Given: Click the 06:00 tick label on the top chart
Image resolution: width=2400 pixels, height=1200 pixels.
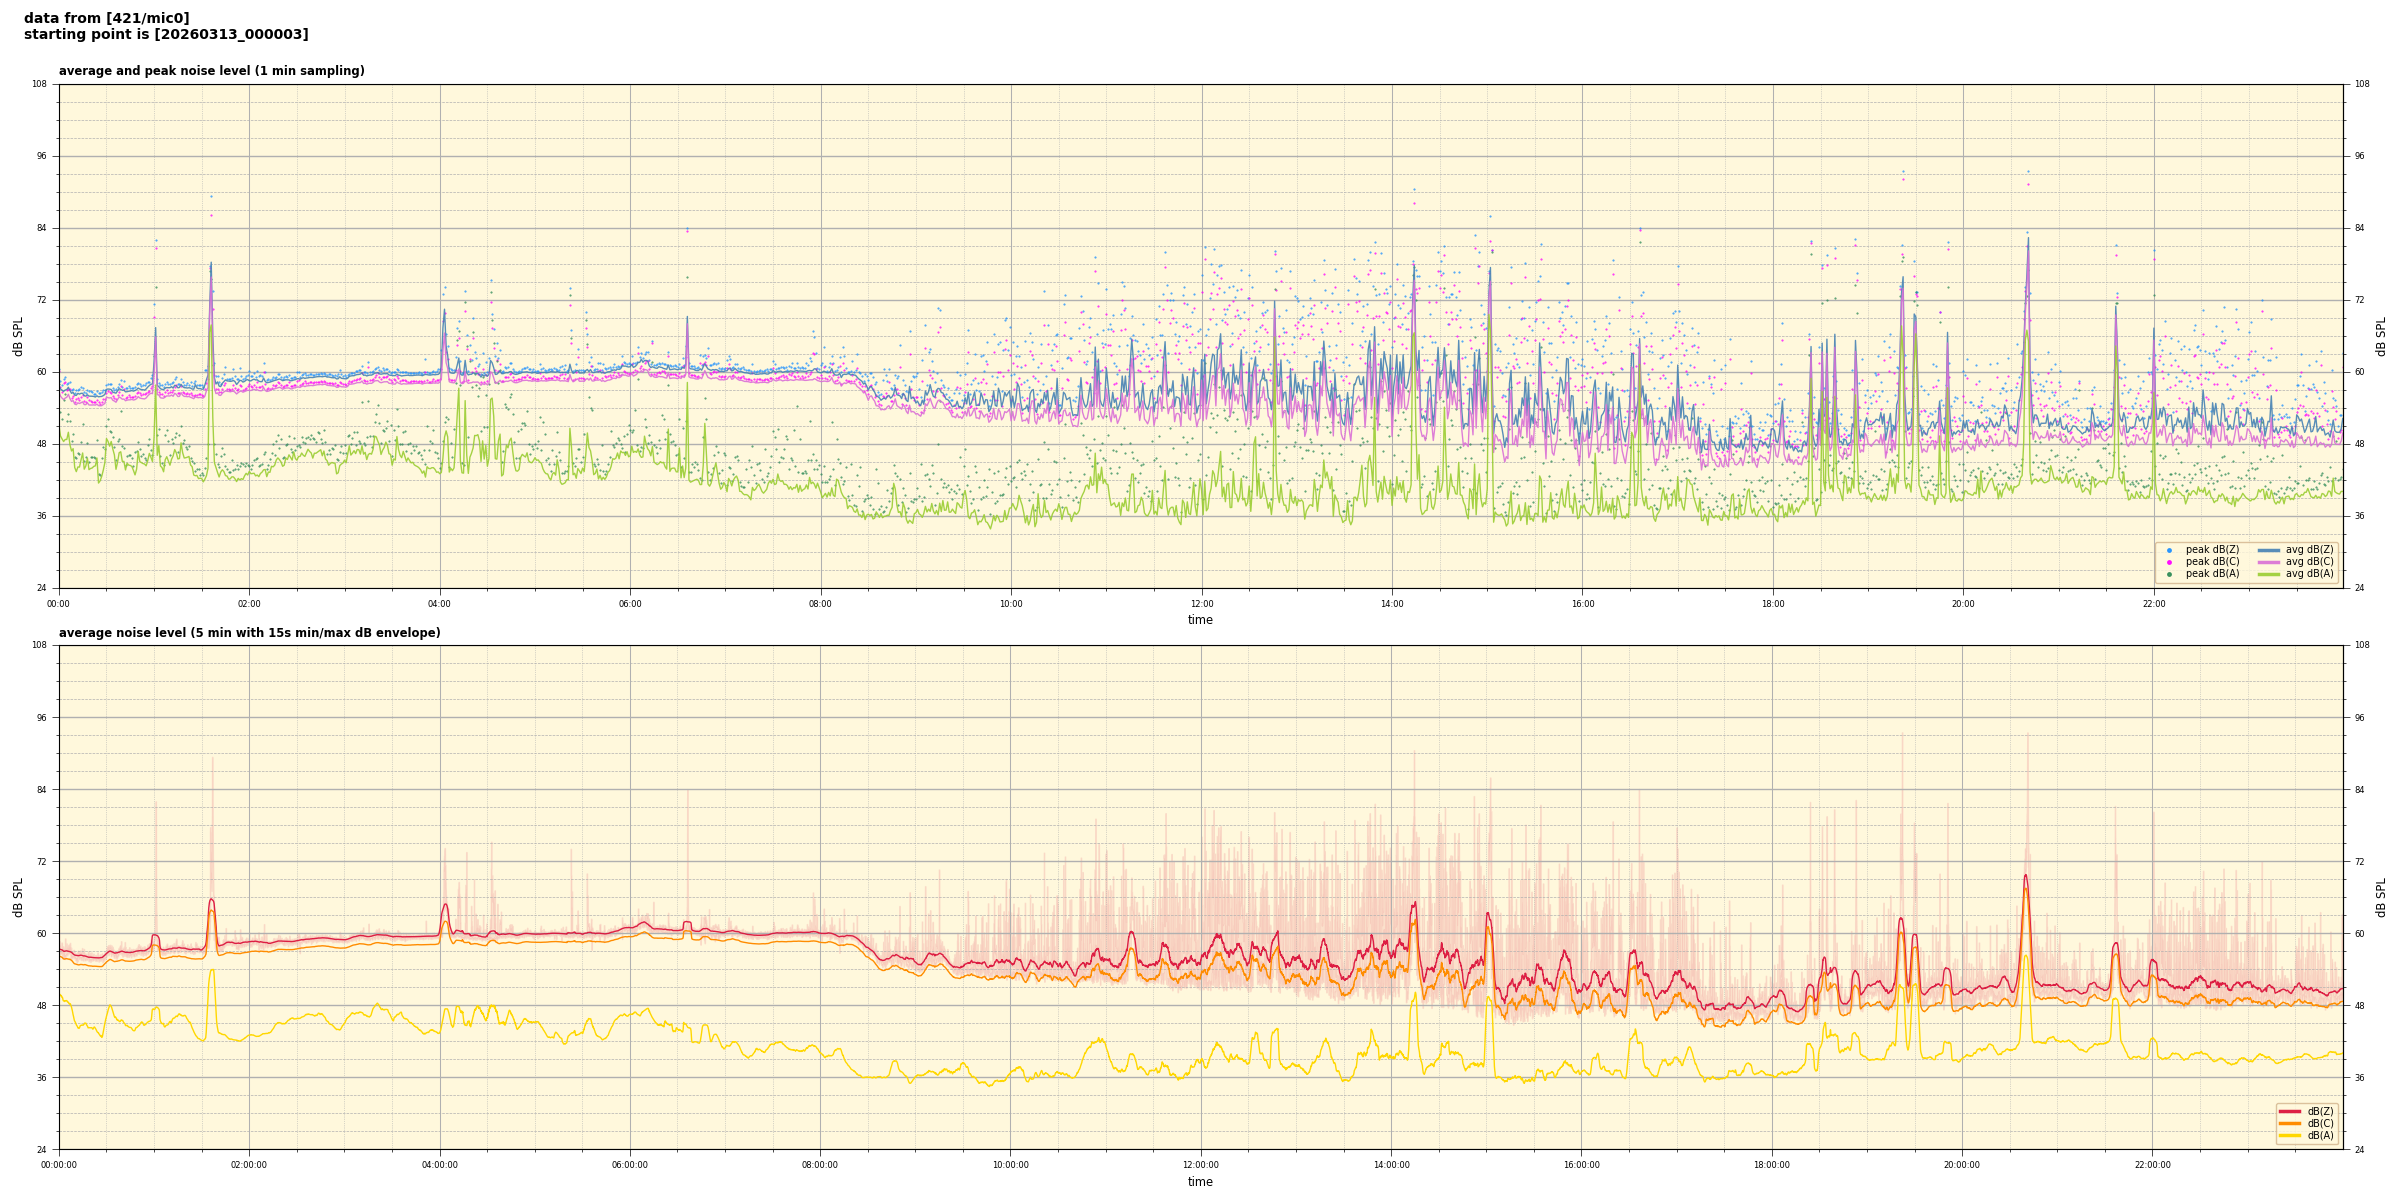Looking at the screenshot, I should click(x=630, y=604).
